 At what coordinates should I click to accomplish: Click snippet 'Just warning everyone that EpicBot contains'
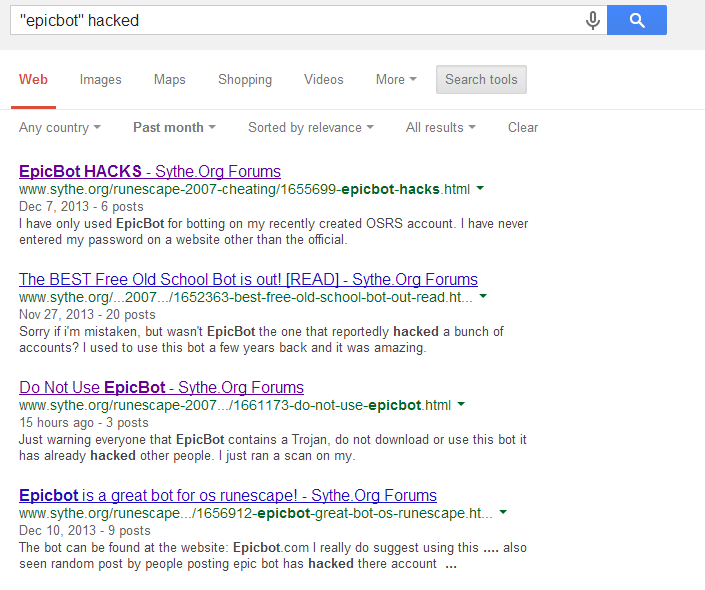coord(272,447)
